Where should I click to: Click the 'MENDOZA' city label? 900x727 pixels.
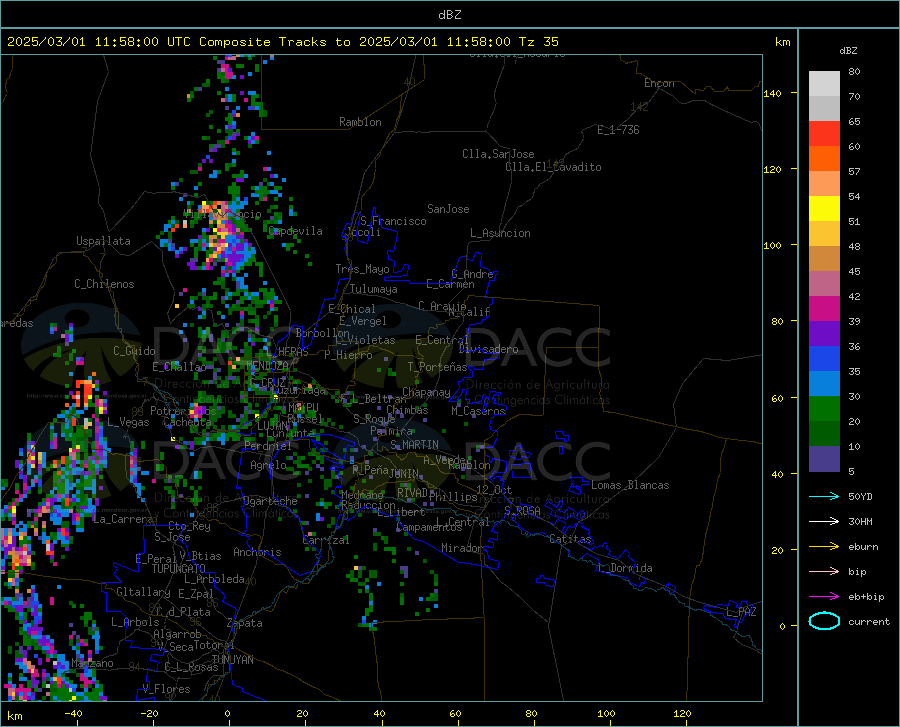tap(267, 366)
